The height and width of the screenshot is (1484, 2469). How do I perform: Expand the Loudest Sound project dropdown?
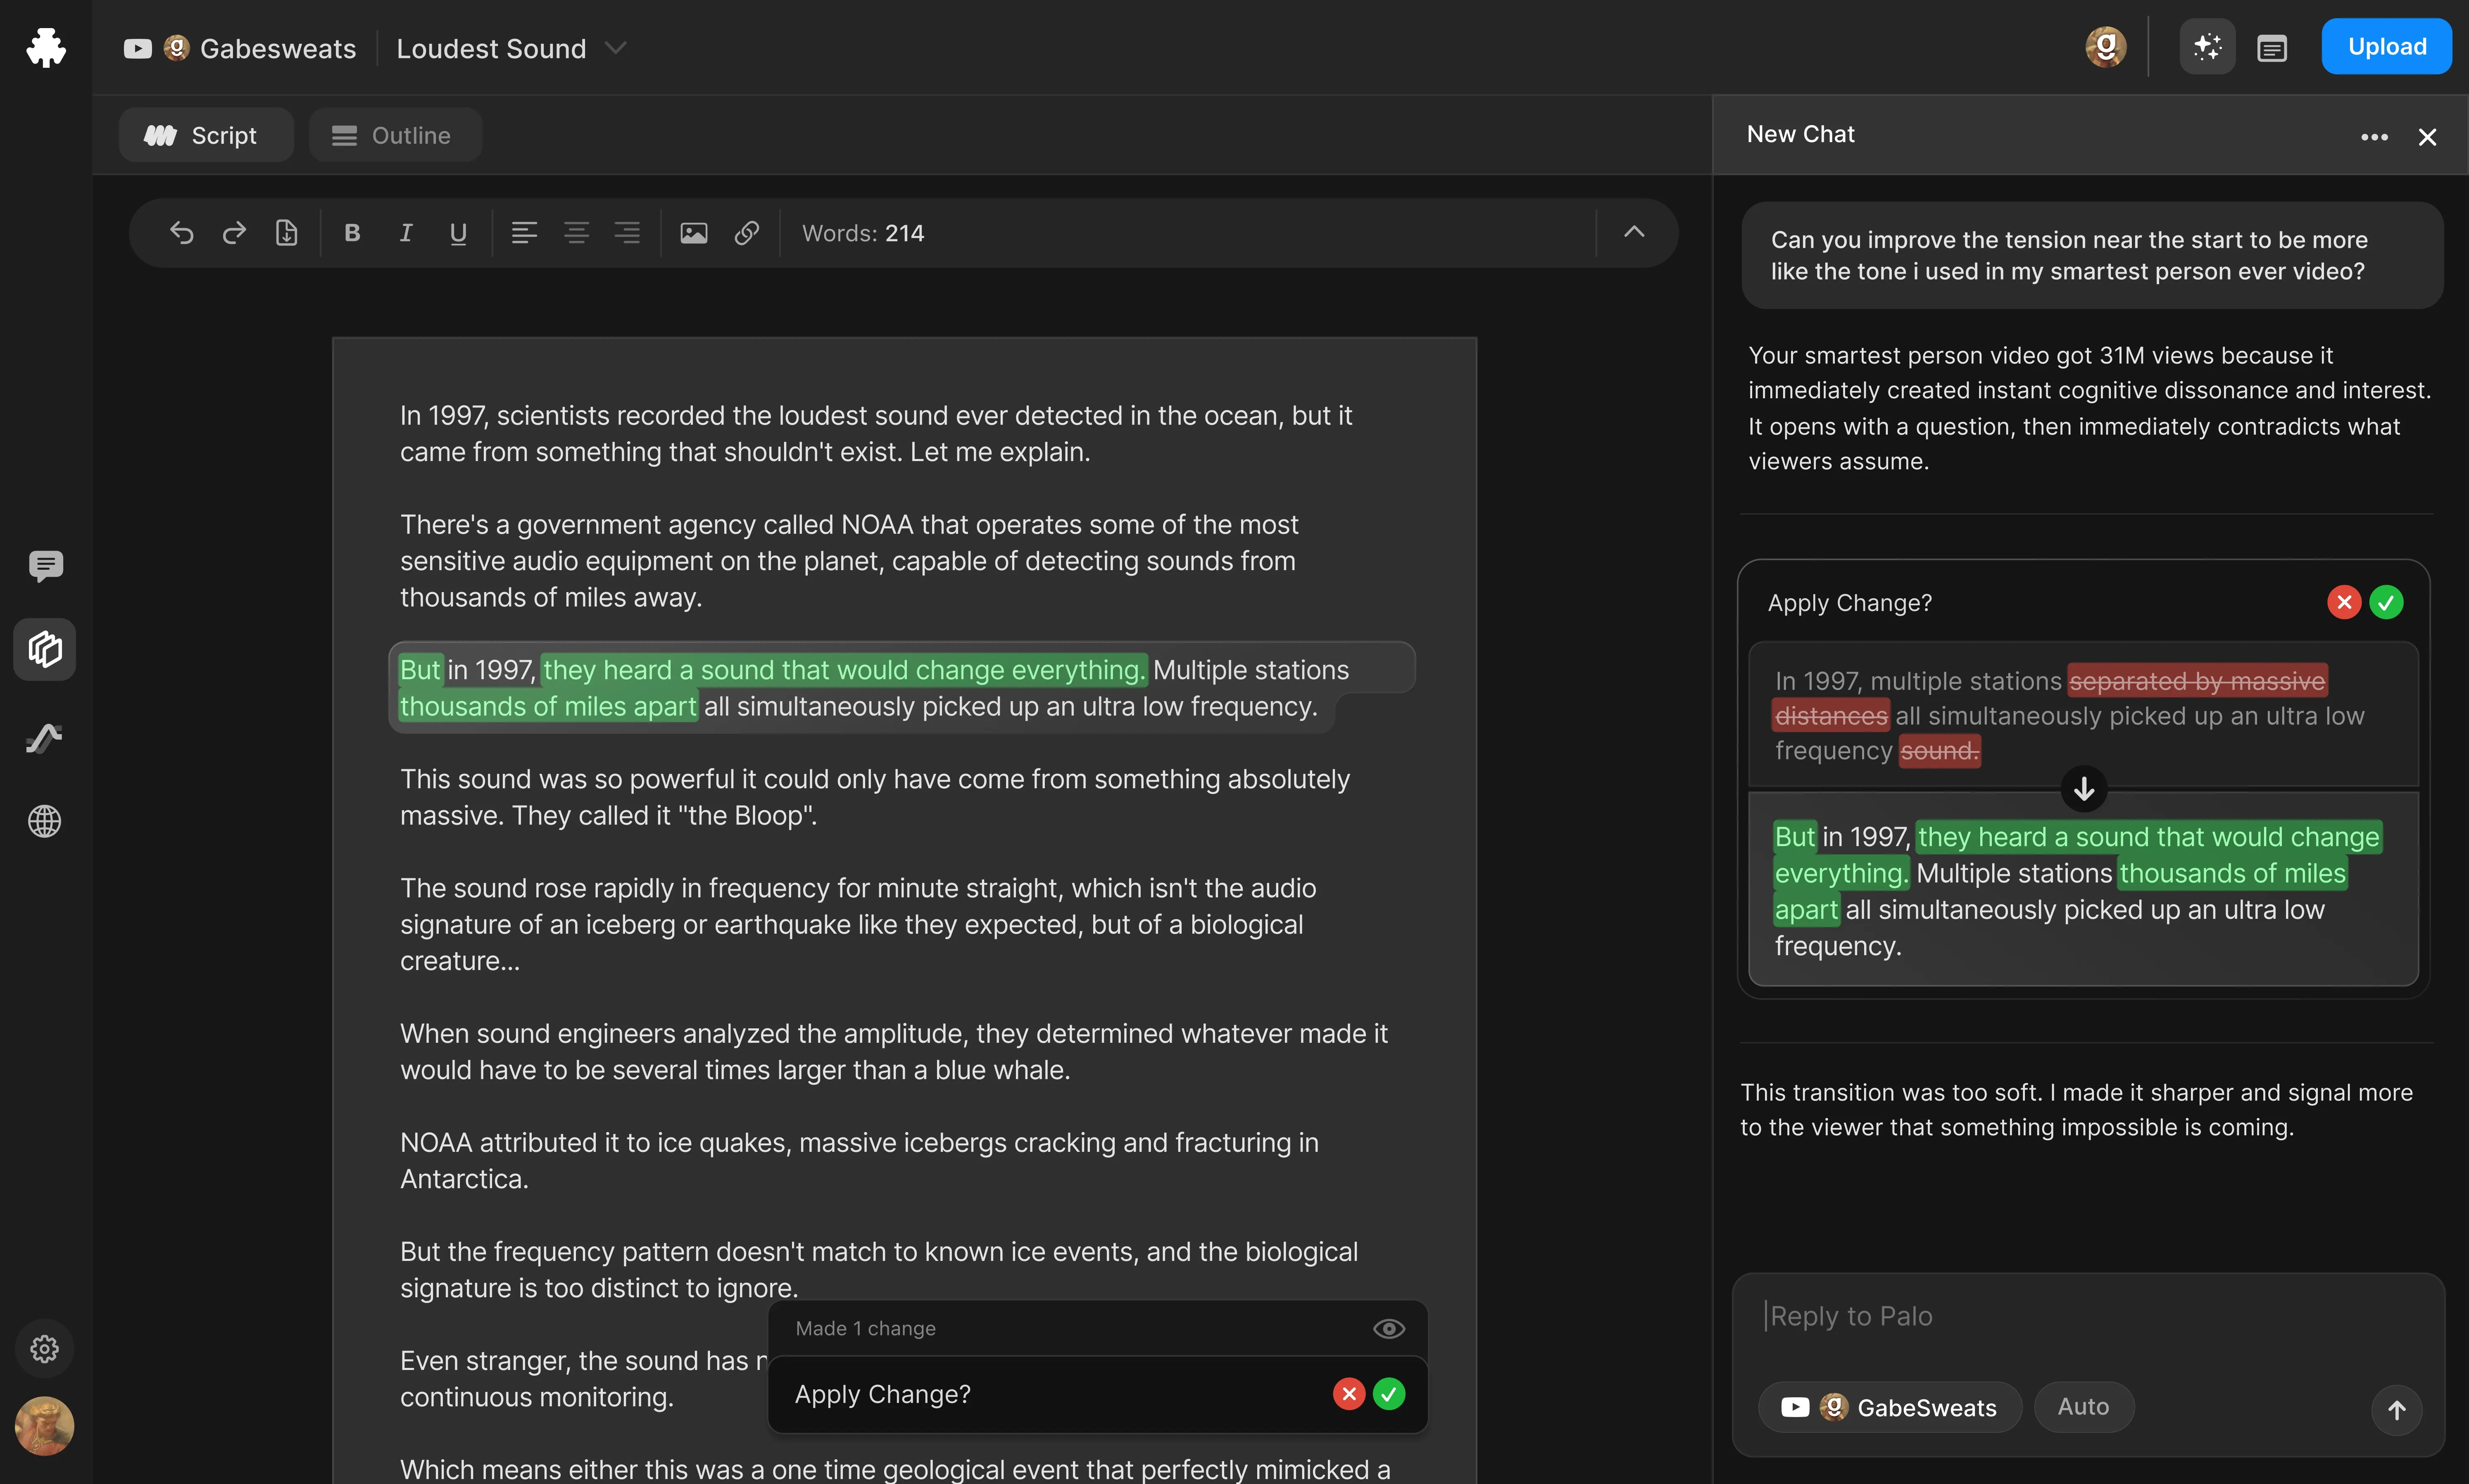pyautogui.click(x=616, y=48)
